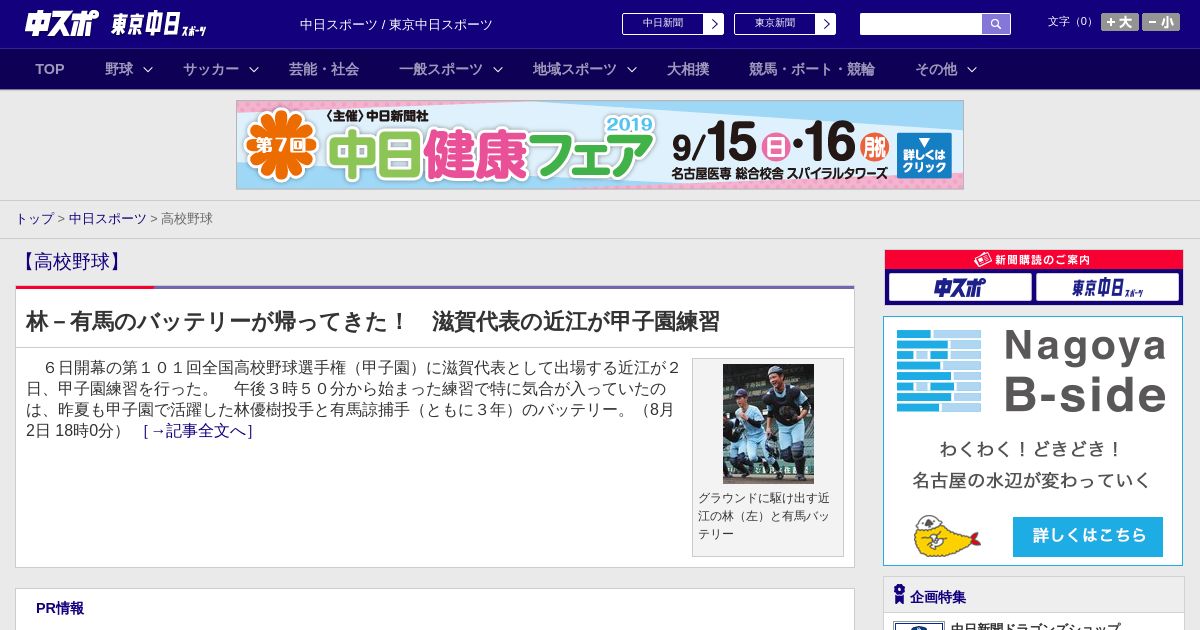Focus the header search input field
1200x630 pixels.
(x=921, y=24)
